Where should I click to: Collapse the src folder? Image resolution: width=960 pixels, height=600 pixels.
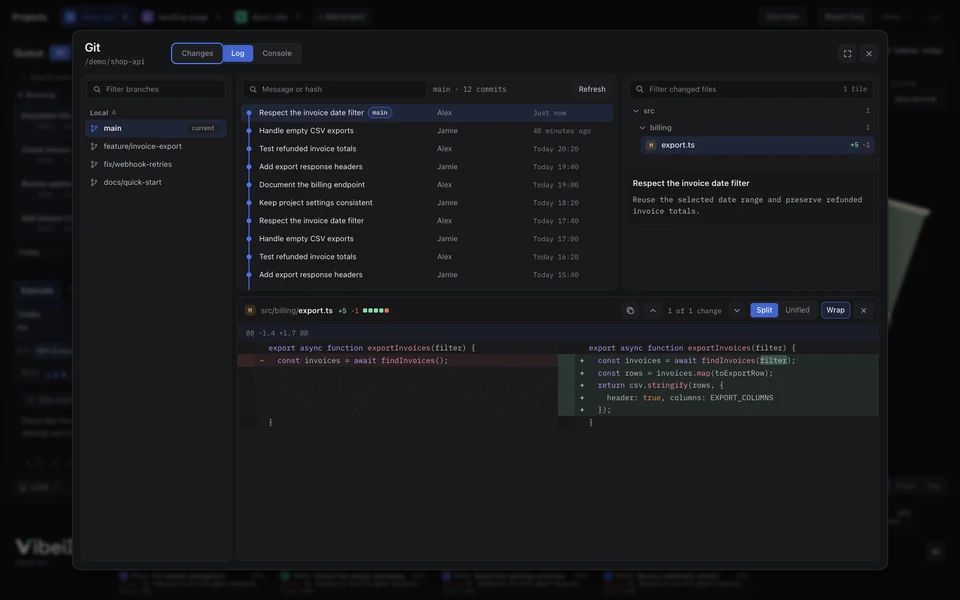636,111
